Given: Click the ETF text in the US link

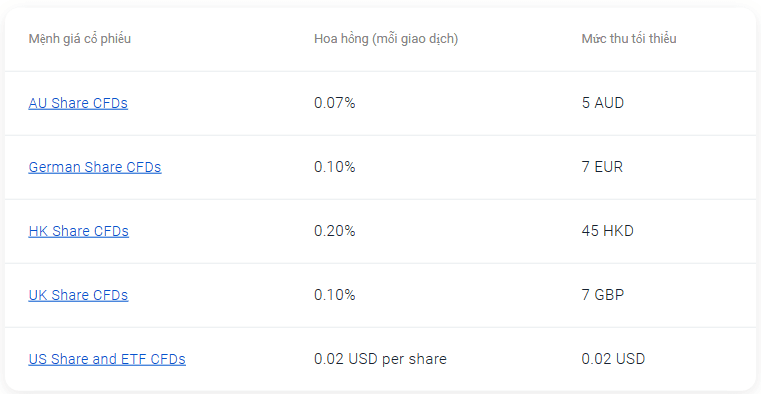Looking at the screenshot, I should point(134,359).
